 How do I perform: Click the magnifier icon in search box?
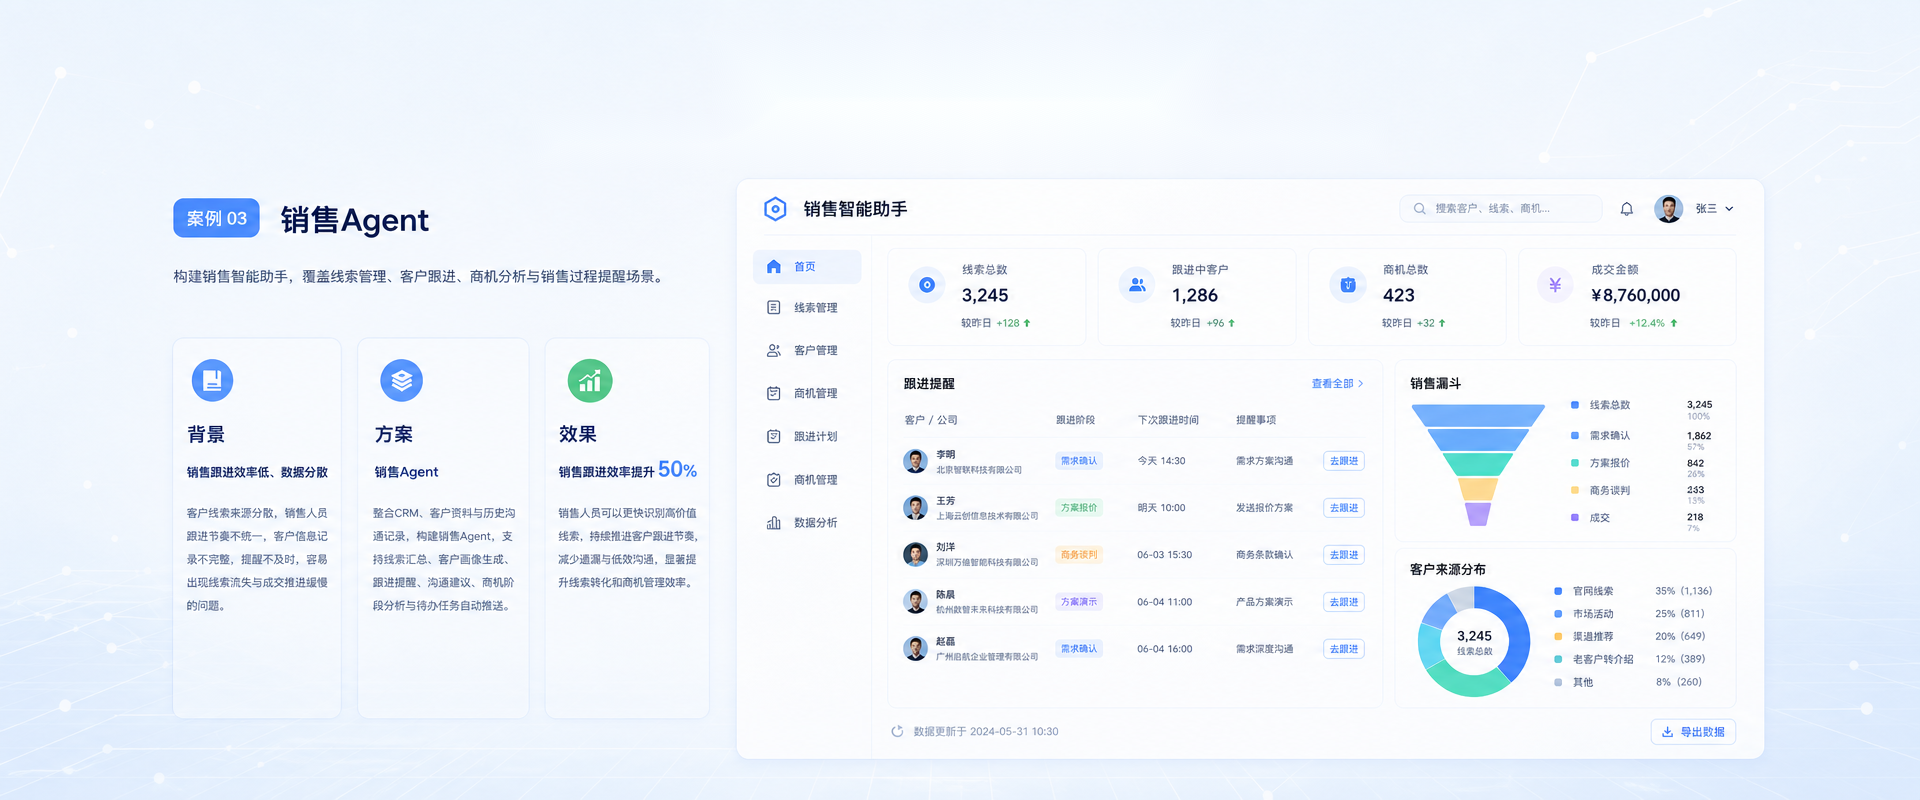click(1419, 208)
